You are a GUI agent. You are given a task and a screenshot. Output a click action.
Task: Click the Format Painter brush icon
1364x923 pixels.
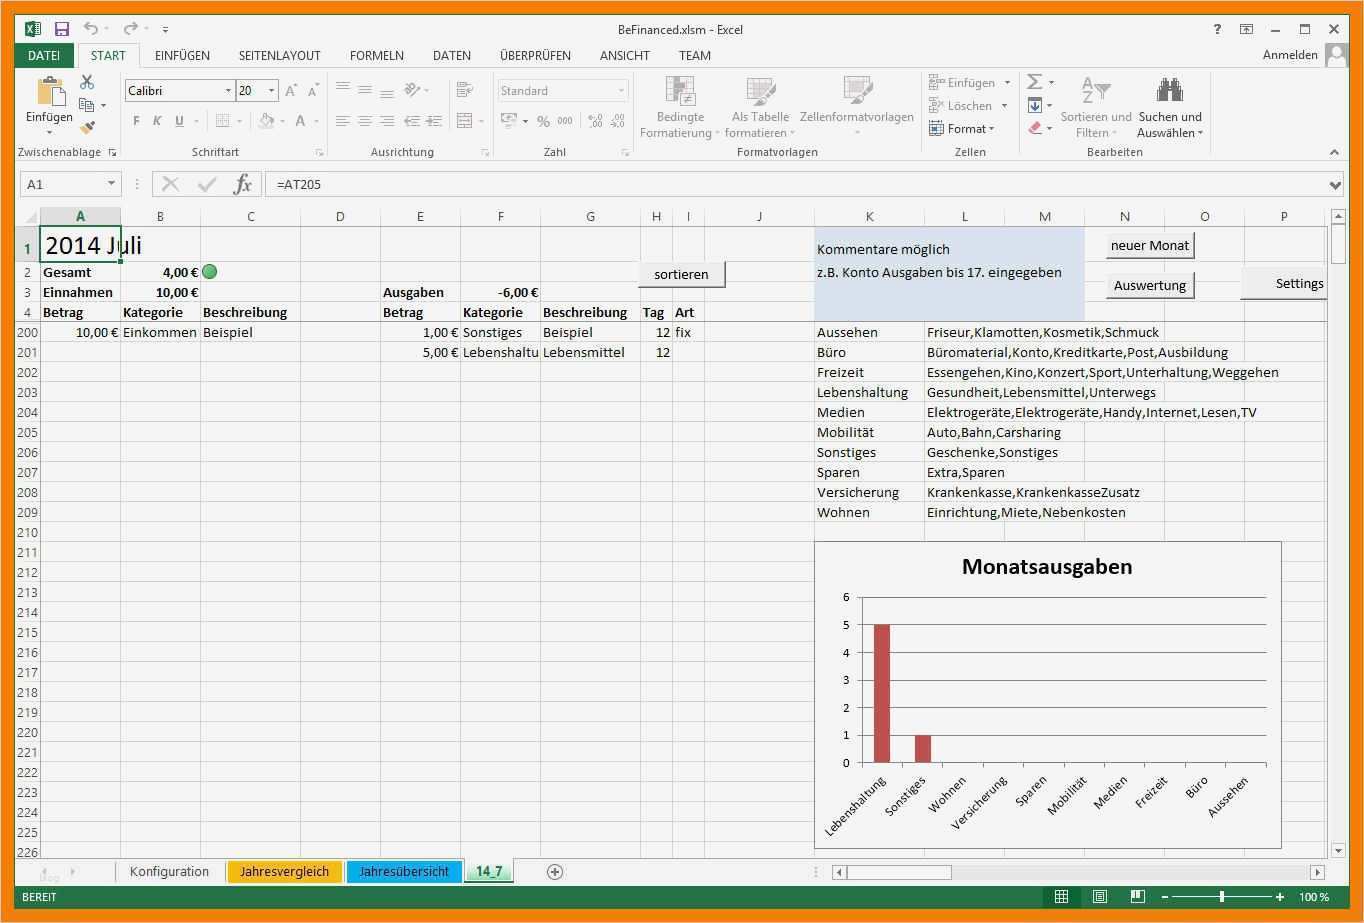coord(87,128)
